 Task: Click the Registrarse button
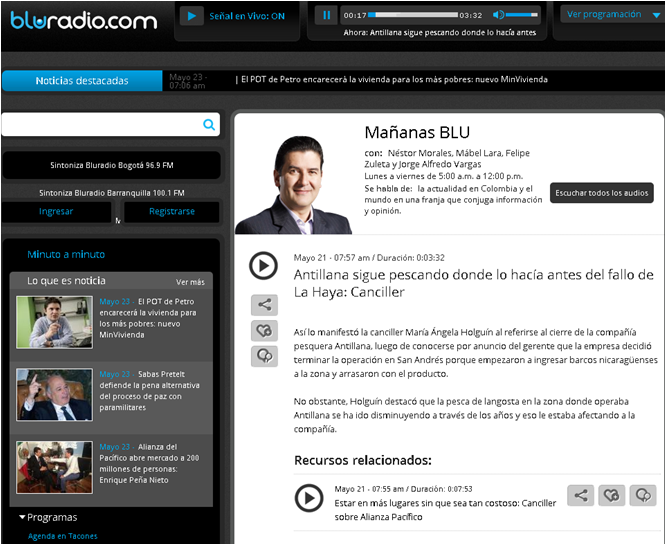(172, 212)
